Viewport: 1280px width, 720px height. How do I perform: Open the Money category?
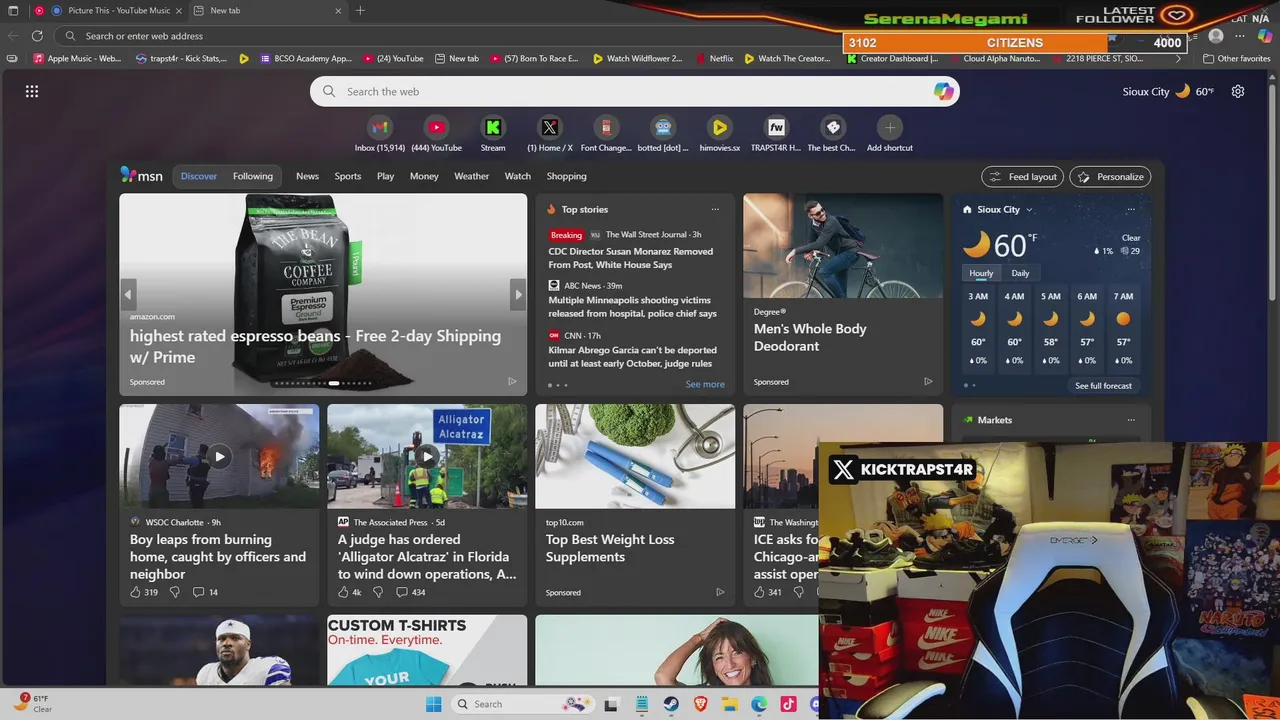click(x=424, y=176)
